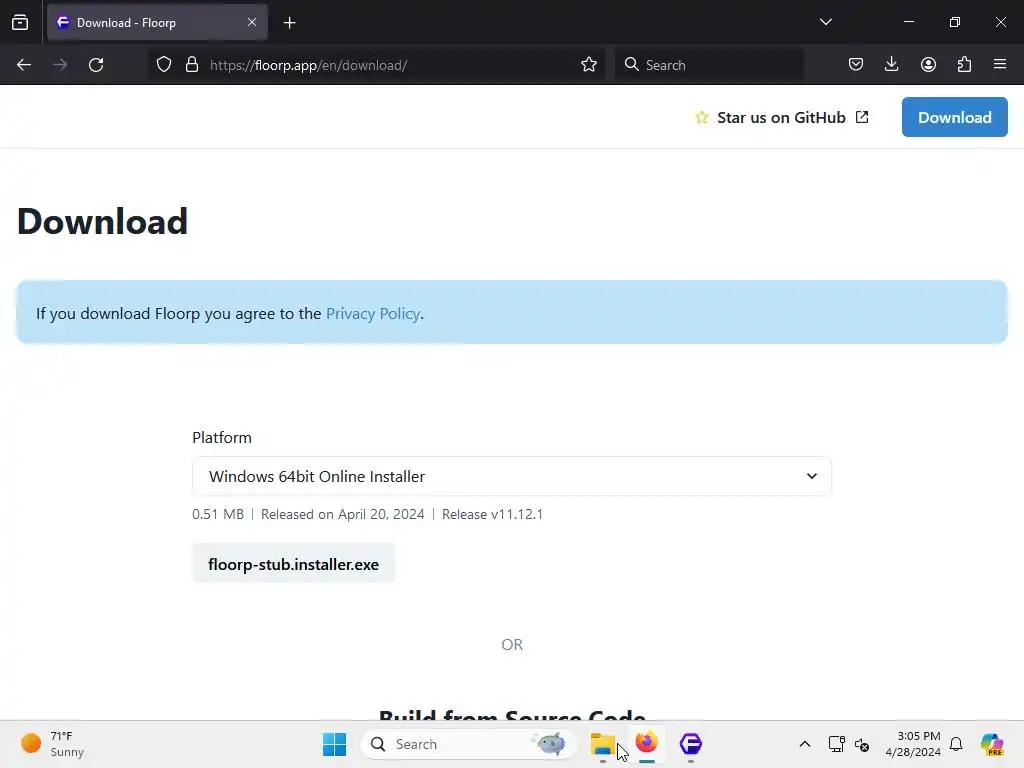Click the blue Download button in header
Image resolution: width=1024 pixels, height=768 pixels.
pyautogui.click(x=954, y=117)
